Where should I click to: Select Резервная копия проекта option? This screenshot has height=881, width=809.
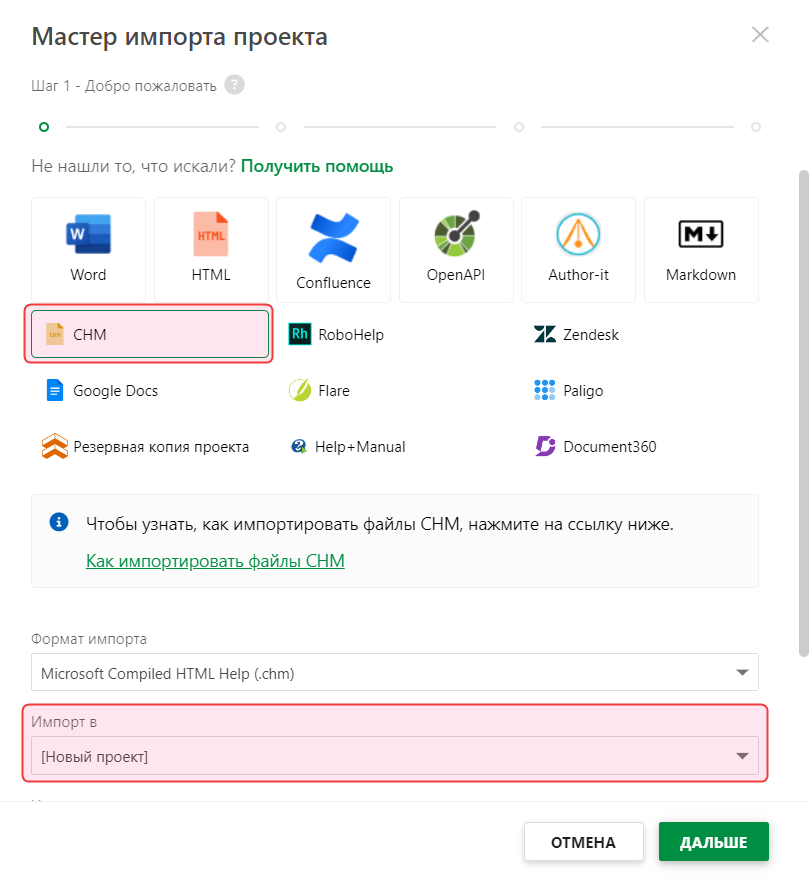click(x=160, y=447)
